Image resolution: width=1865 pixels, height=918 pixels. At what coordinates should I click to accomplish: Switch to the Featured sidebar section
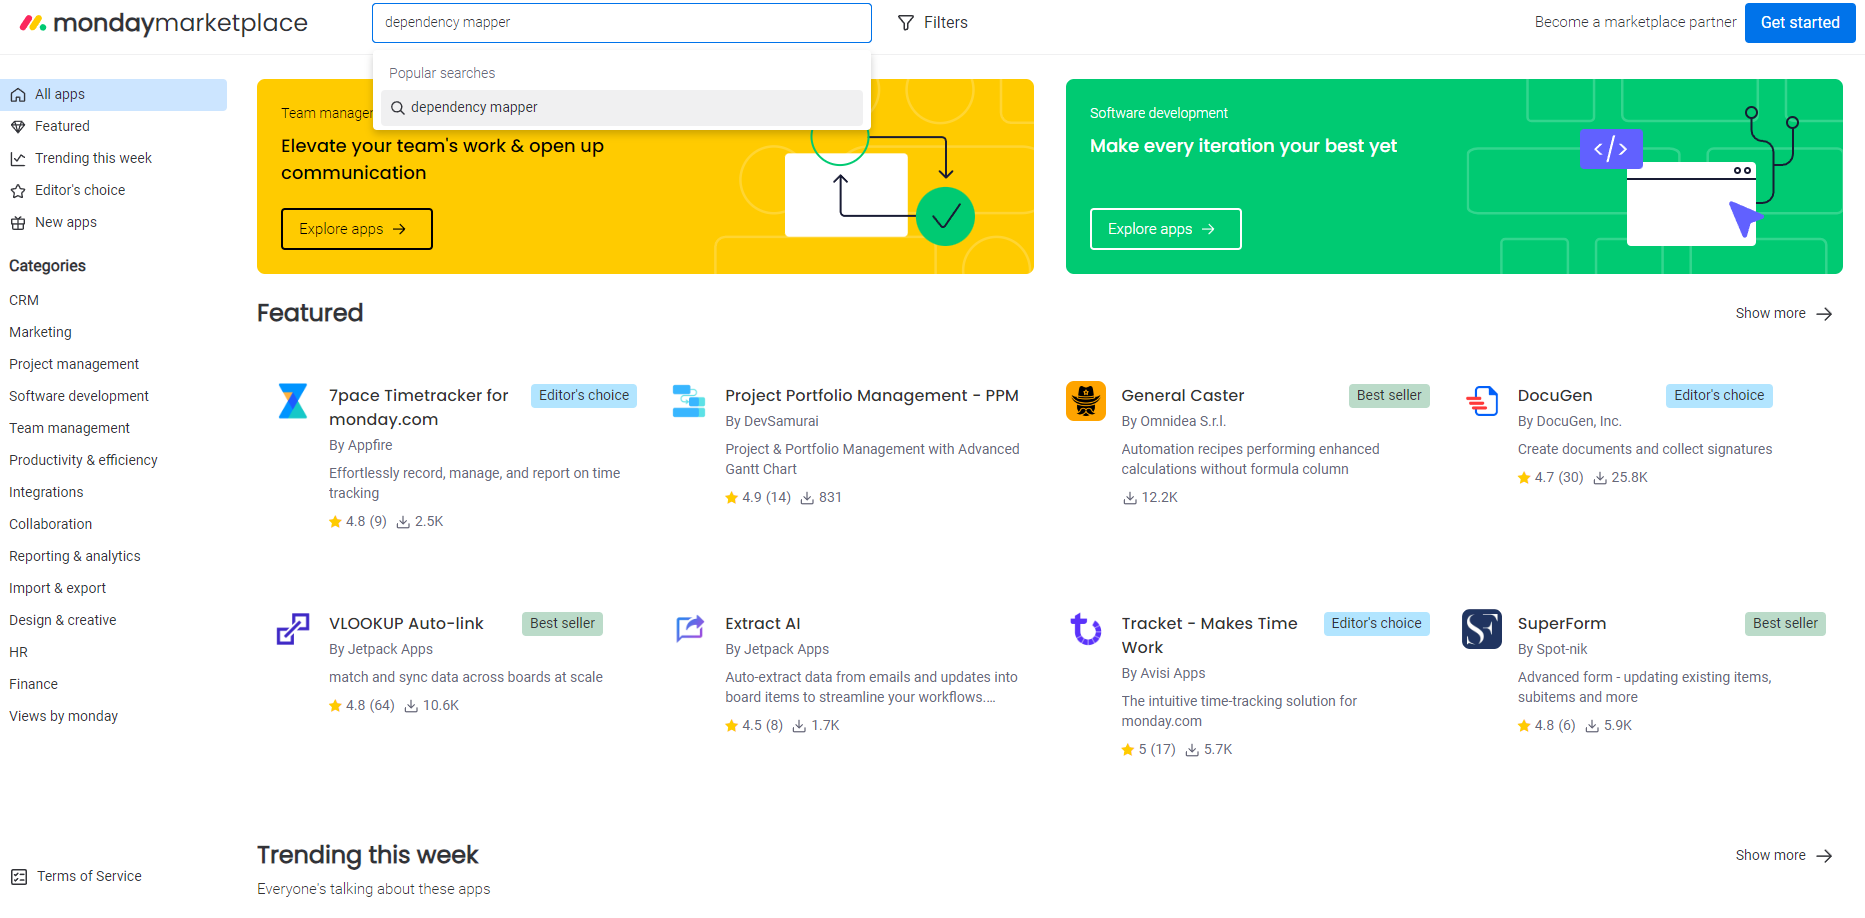click(x=62, y=126)
